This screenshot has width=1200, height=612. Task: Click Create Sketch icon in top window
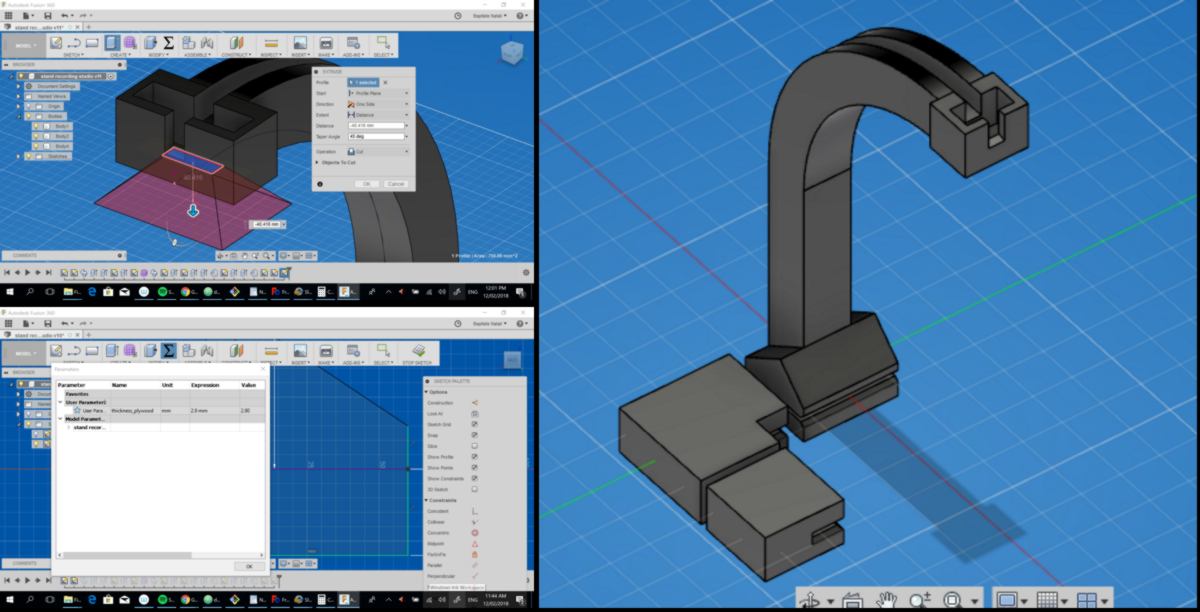[x=55, y=43]
